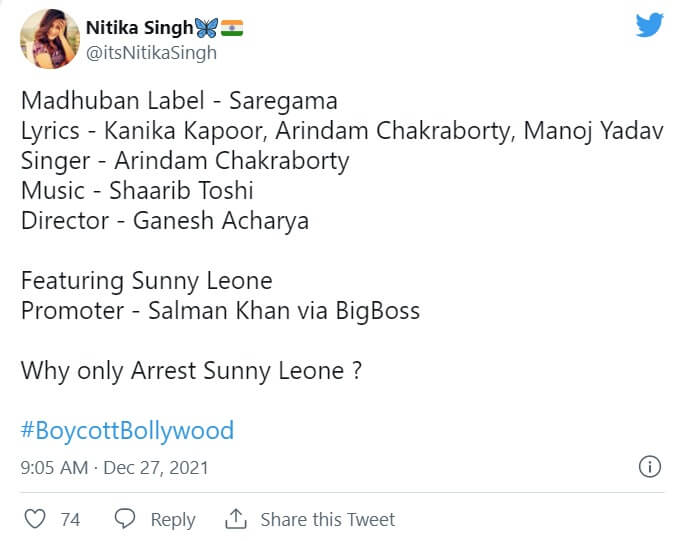Click the 74 likes count
Viewport: 684px width, 541px height.
(70, 519)
